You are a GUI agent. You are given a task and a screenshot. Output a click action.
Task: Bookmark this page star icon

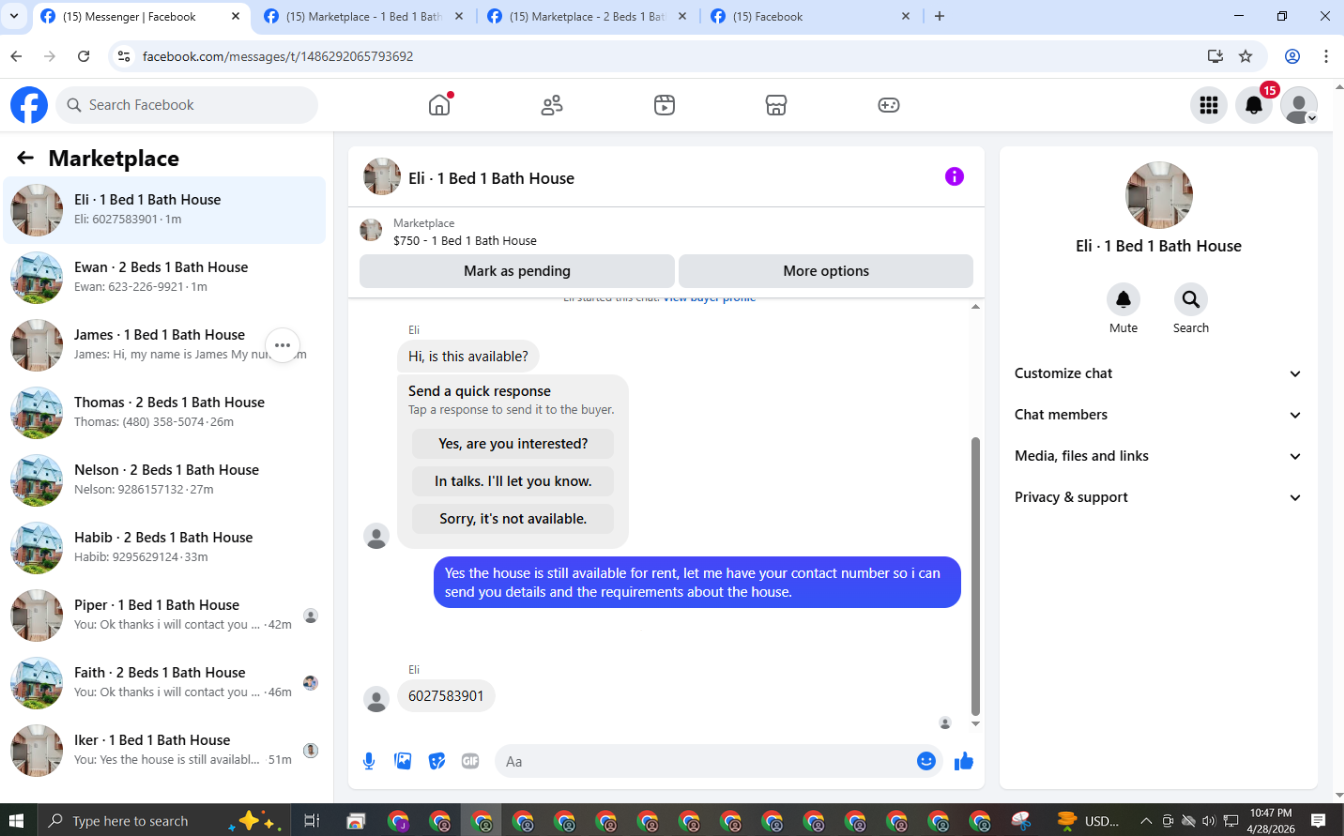pos(1245,56)
